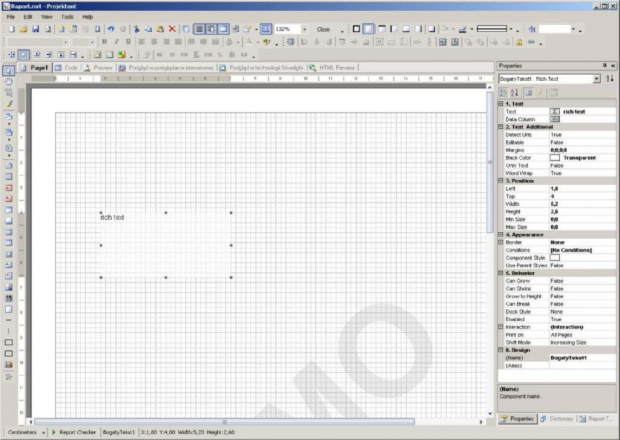Click the New report icon
This screenshot has width=620, height=440.
pyautogui.click(x=12, y=29)
